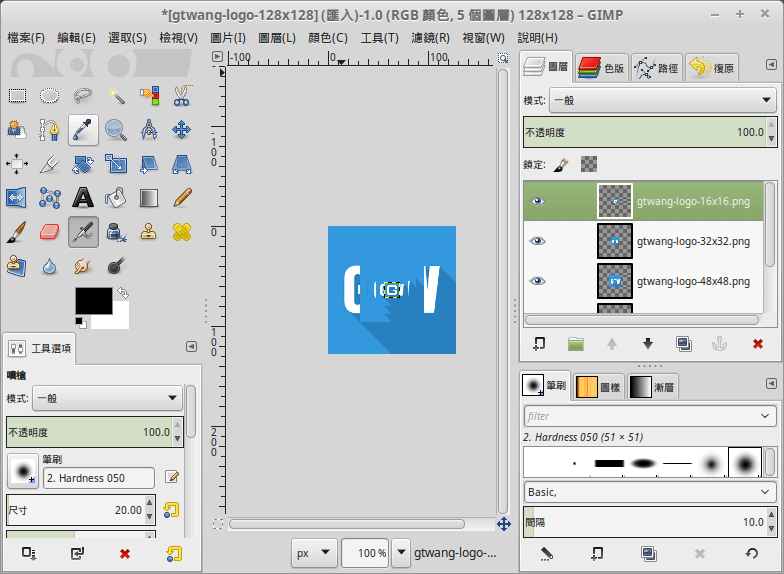
Task: Select the Zoom magnifier tool
Action: [x=116, y=129]
